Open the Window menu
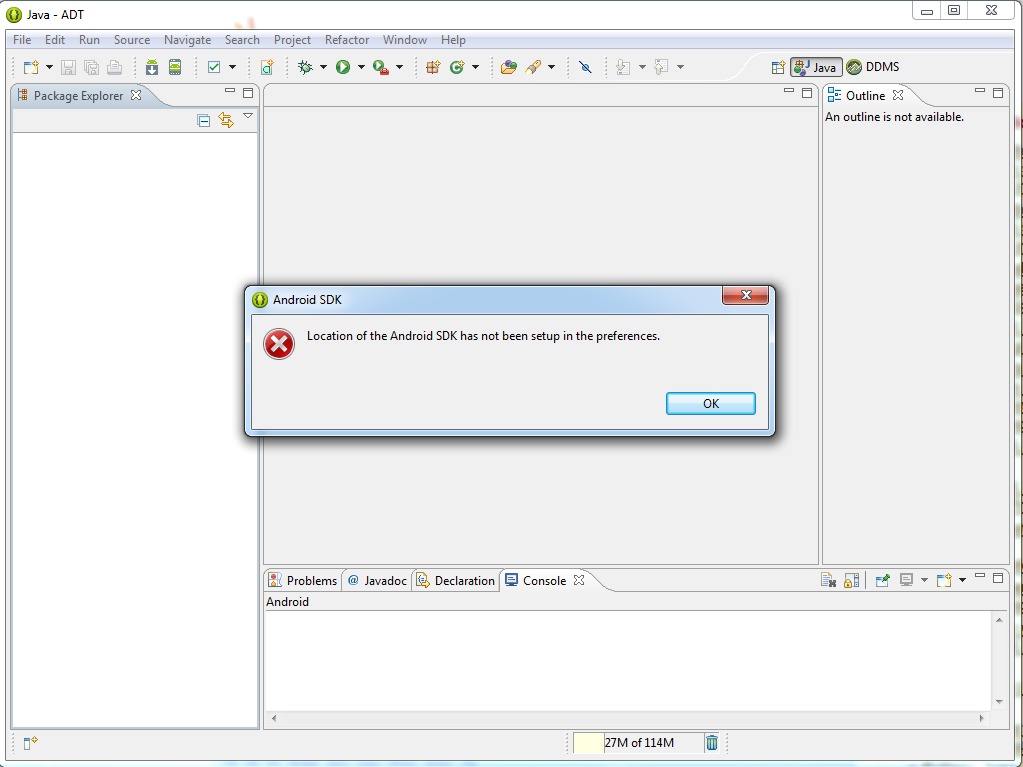Screen dimensions: 1023x767 point(405,40)
